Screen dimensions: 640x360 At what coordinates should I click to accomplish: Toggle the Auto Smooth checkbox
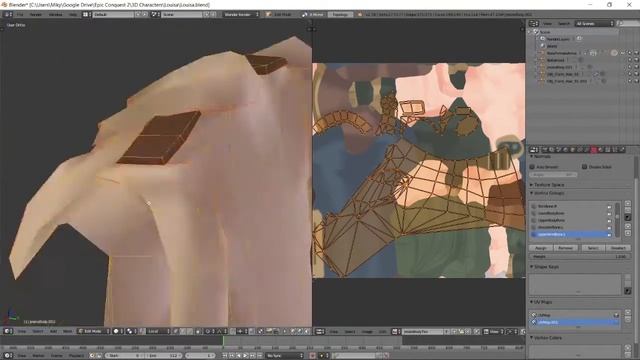coord(532,167)
